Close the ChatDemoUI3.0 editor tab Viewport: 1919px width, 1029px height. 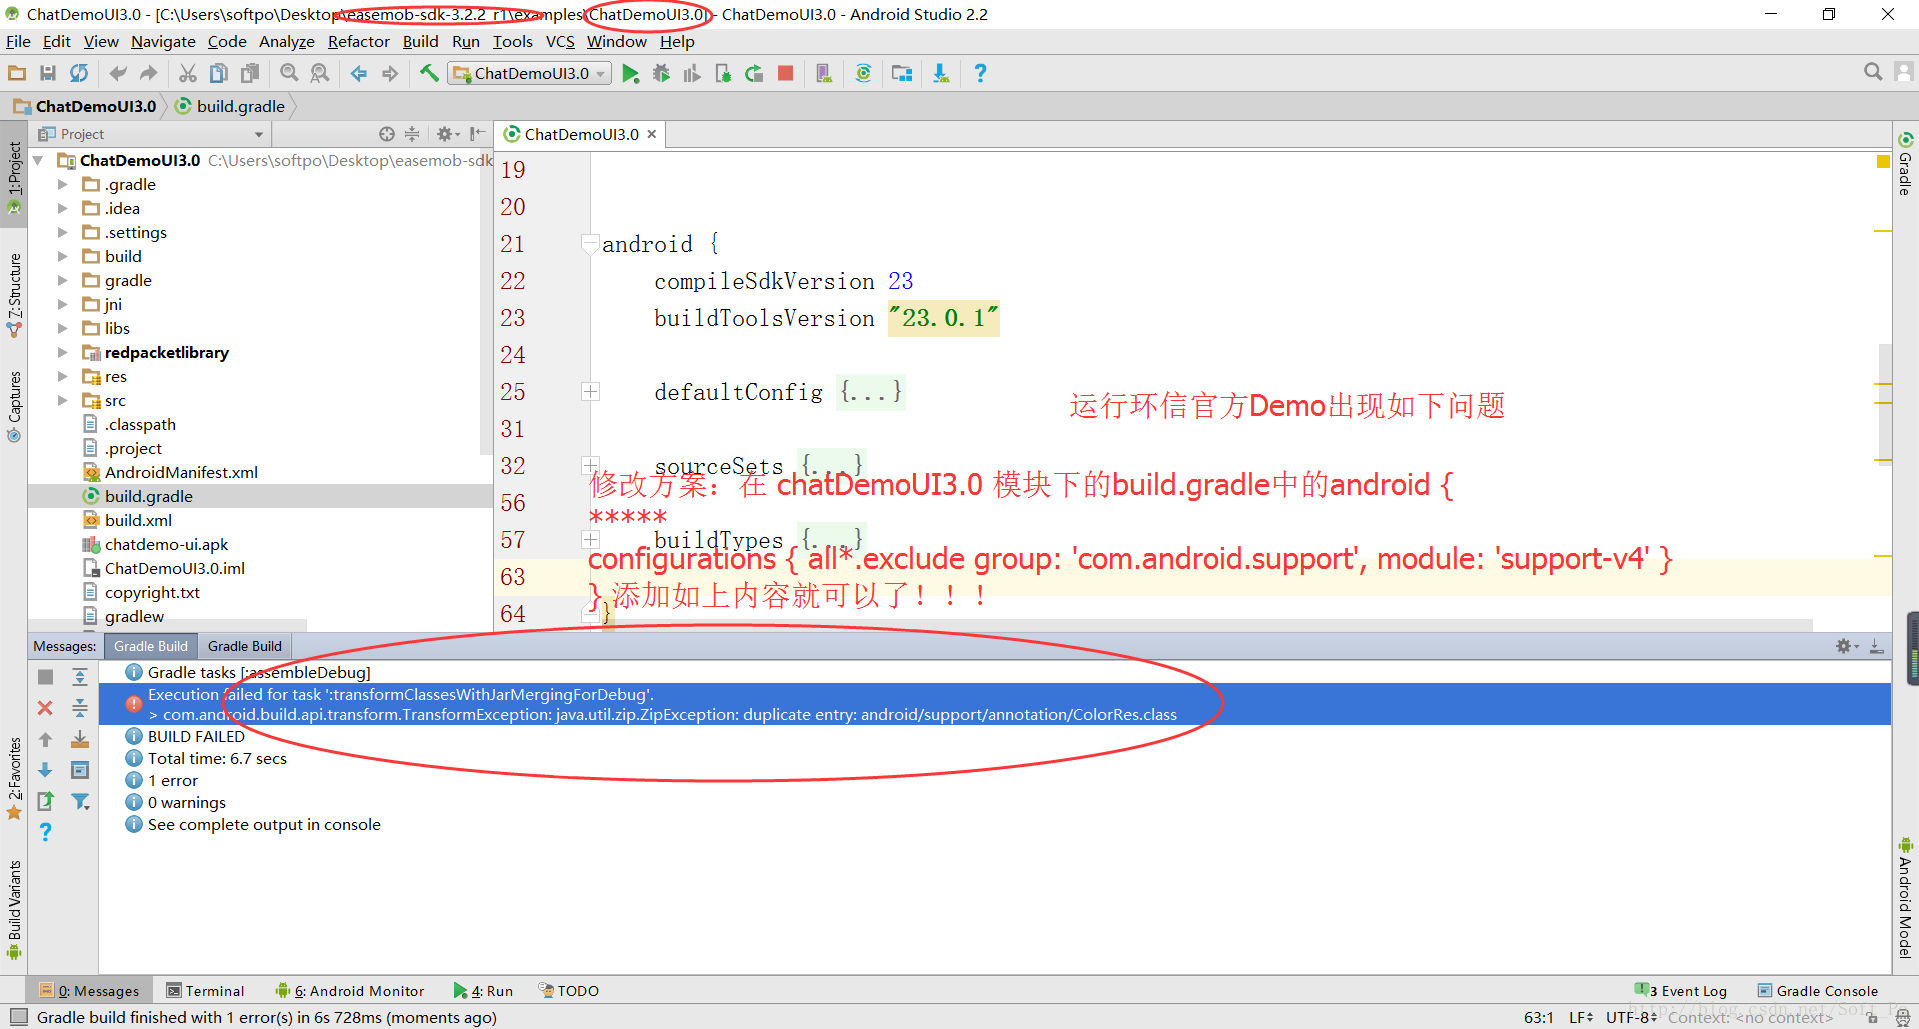[x=652, y=134]
